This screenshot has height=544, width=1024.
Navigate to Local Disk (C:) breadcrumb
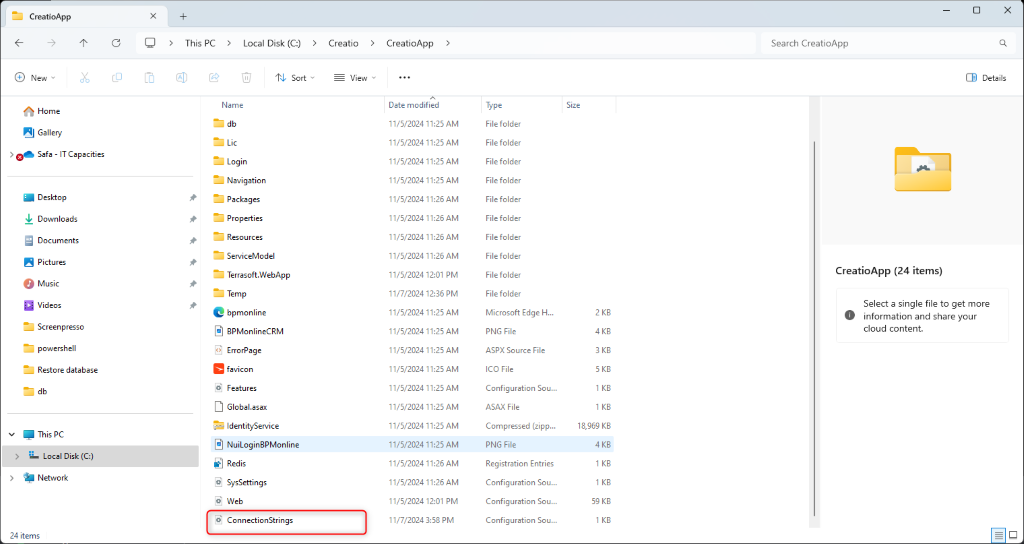tap(272, 43)
